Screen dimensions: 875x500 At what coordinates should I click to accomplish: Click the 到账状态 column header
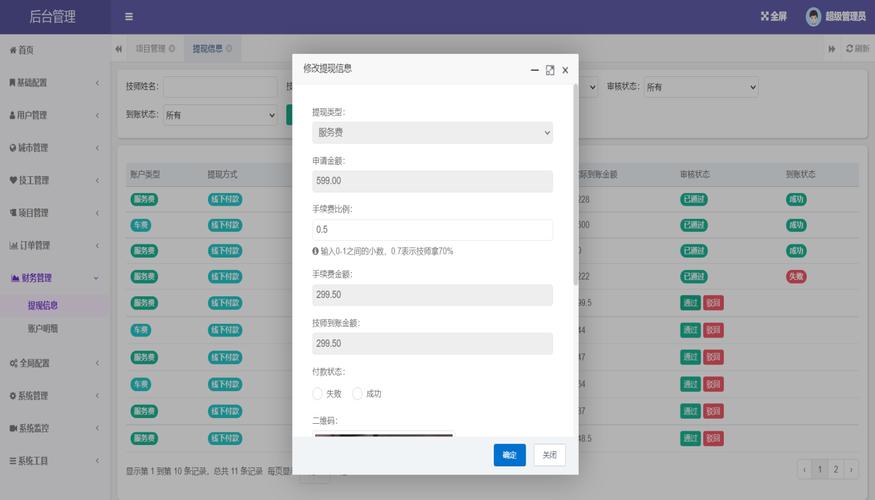800,175
